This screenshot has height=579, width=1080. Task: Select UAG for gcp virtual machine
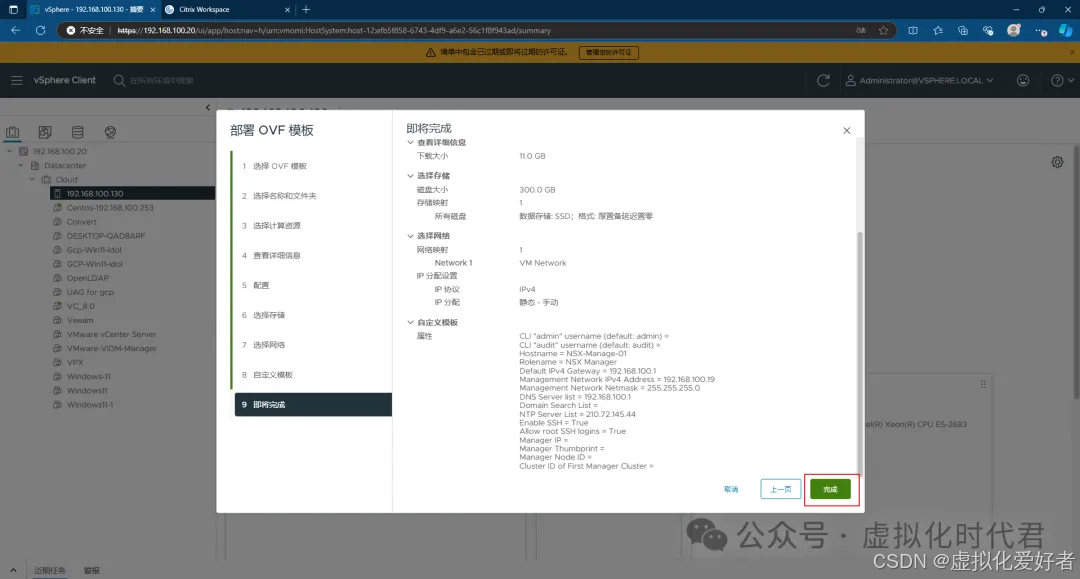90,292
